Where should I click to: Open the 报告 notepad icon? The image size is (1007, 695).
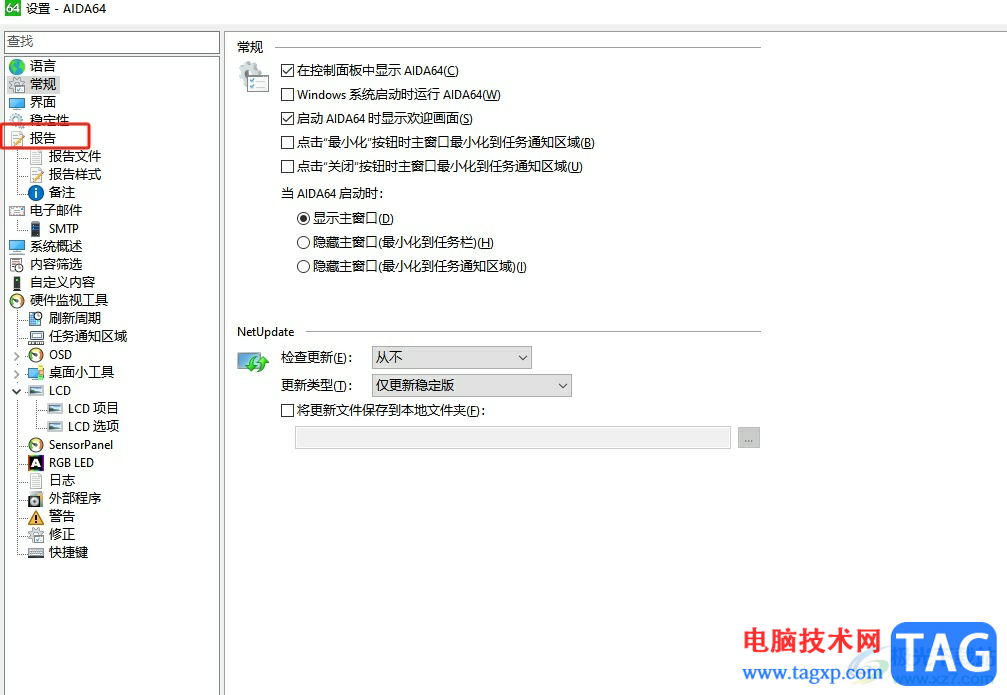(x=17, y=138)
